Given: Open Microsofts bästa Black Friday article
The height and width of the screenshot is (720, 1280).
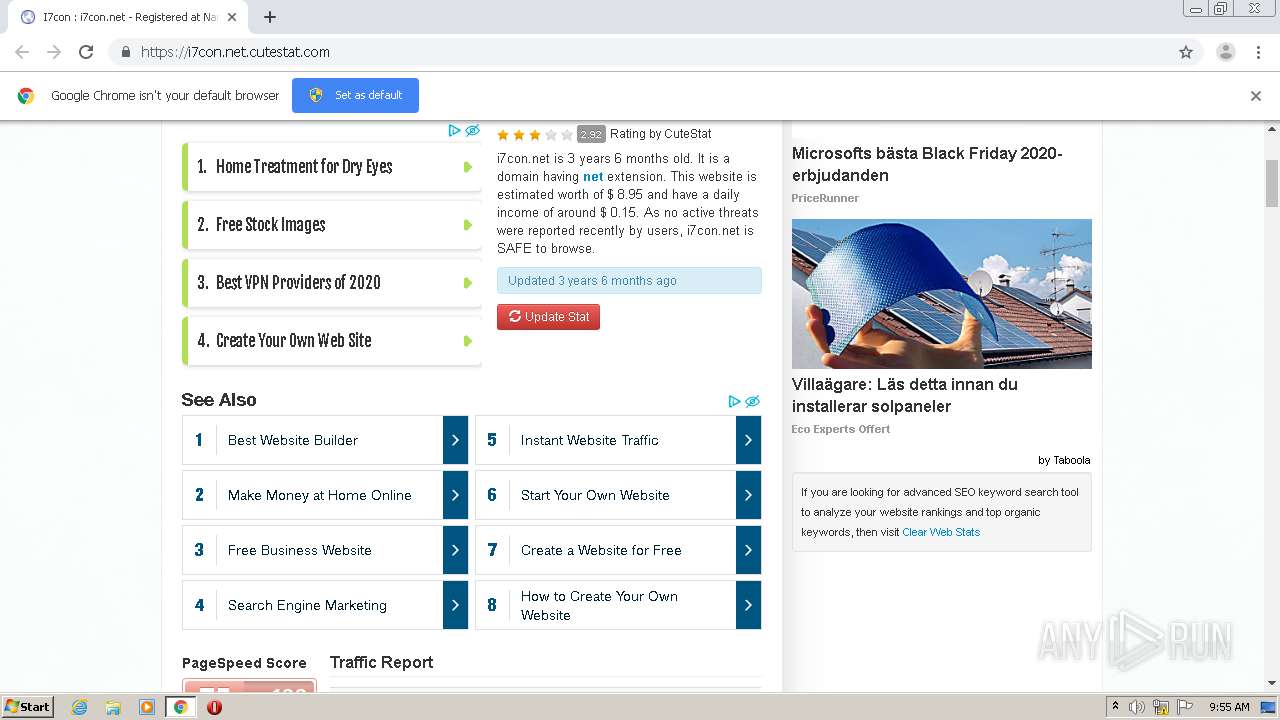Looking at the screenshot, I should pos(927,164).
